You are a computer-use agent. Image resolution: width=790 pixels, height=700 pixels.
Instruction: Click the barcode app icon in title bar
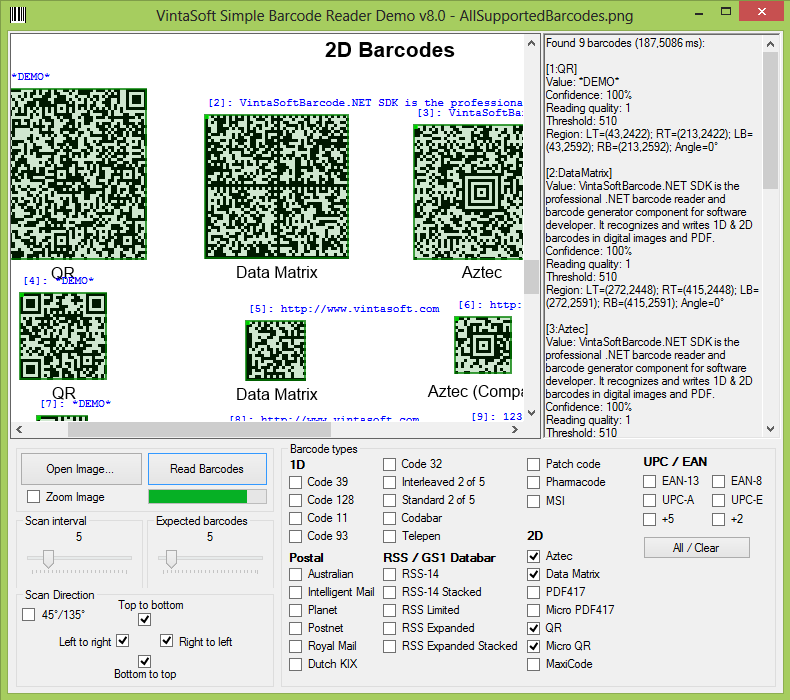(x=18, y=15)
